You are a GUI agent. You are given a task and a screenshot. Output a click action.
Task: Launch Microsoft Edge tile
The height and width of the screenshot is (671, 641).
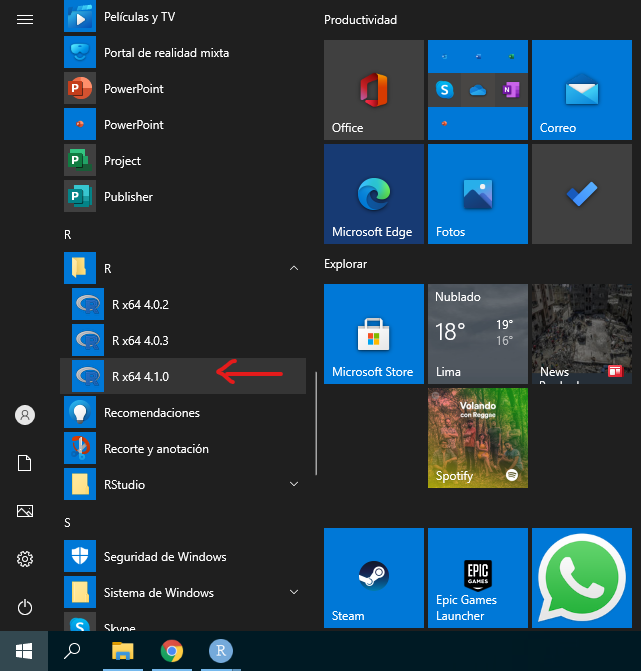pyautogui.click(x=374, y=194)
